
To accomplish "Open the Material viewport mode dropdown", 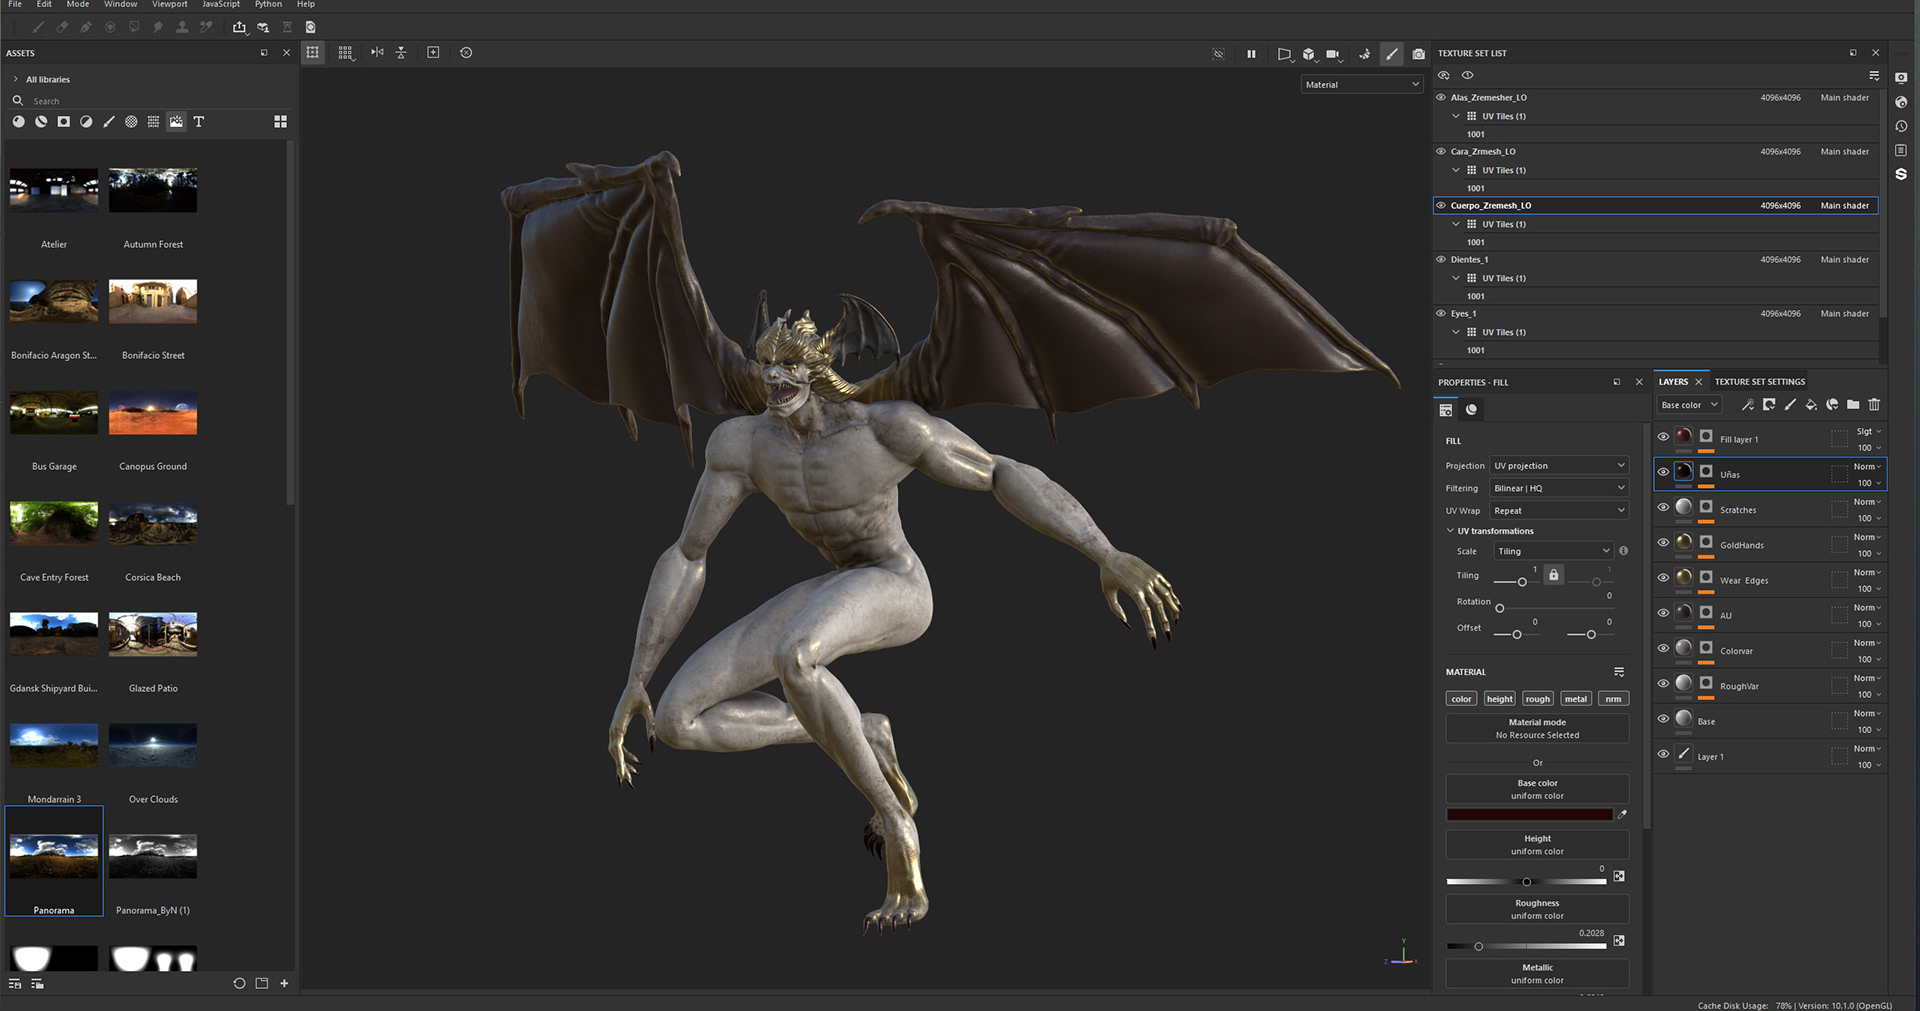I will 1361,85.
